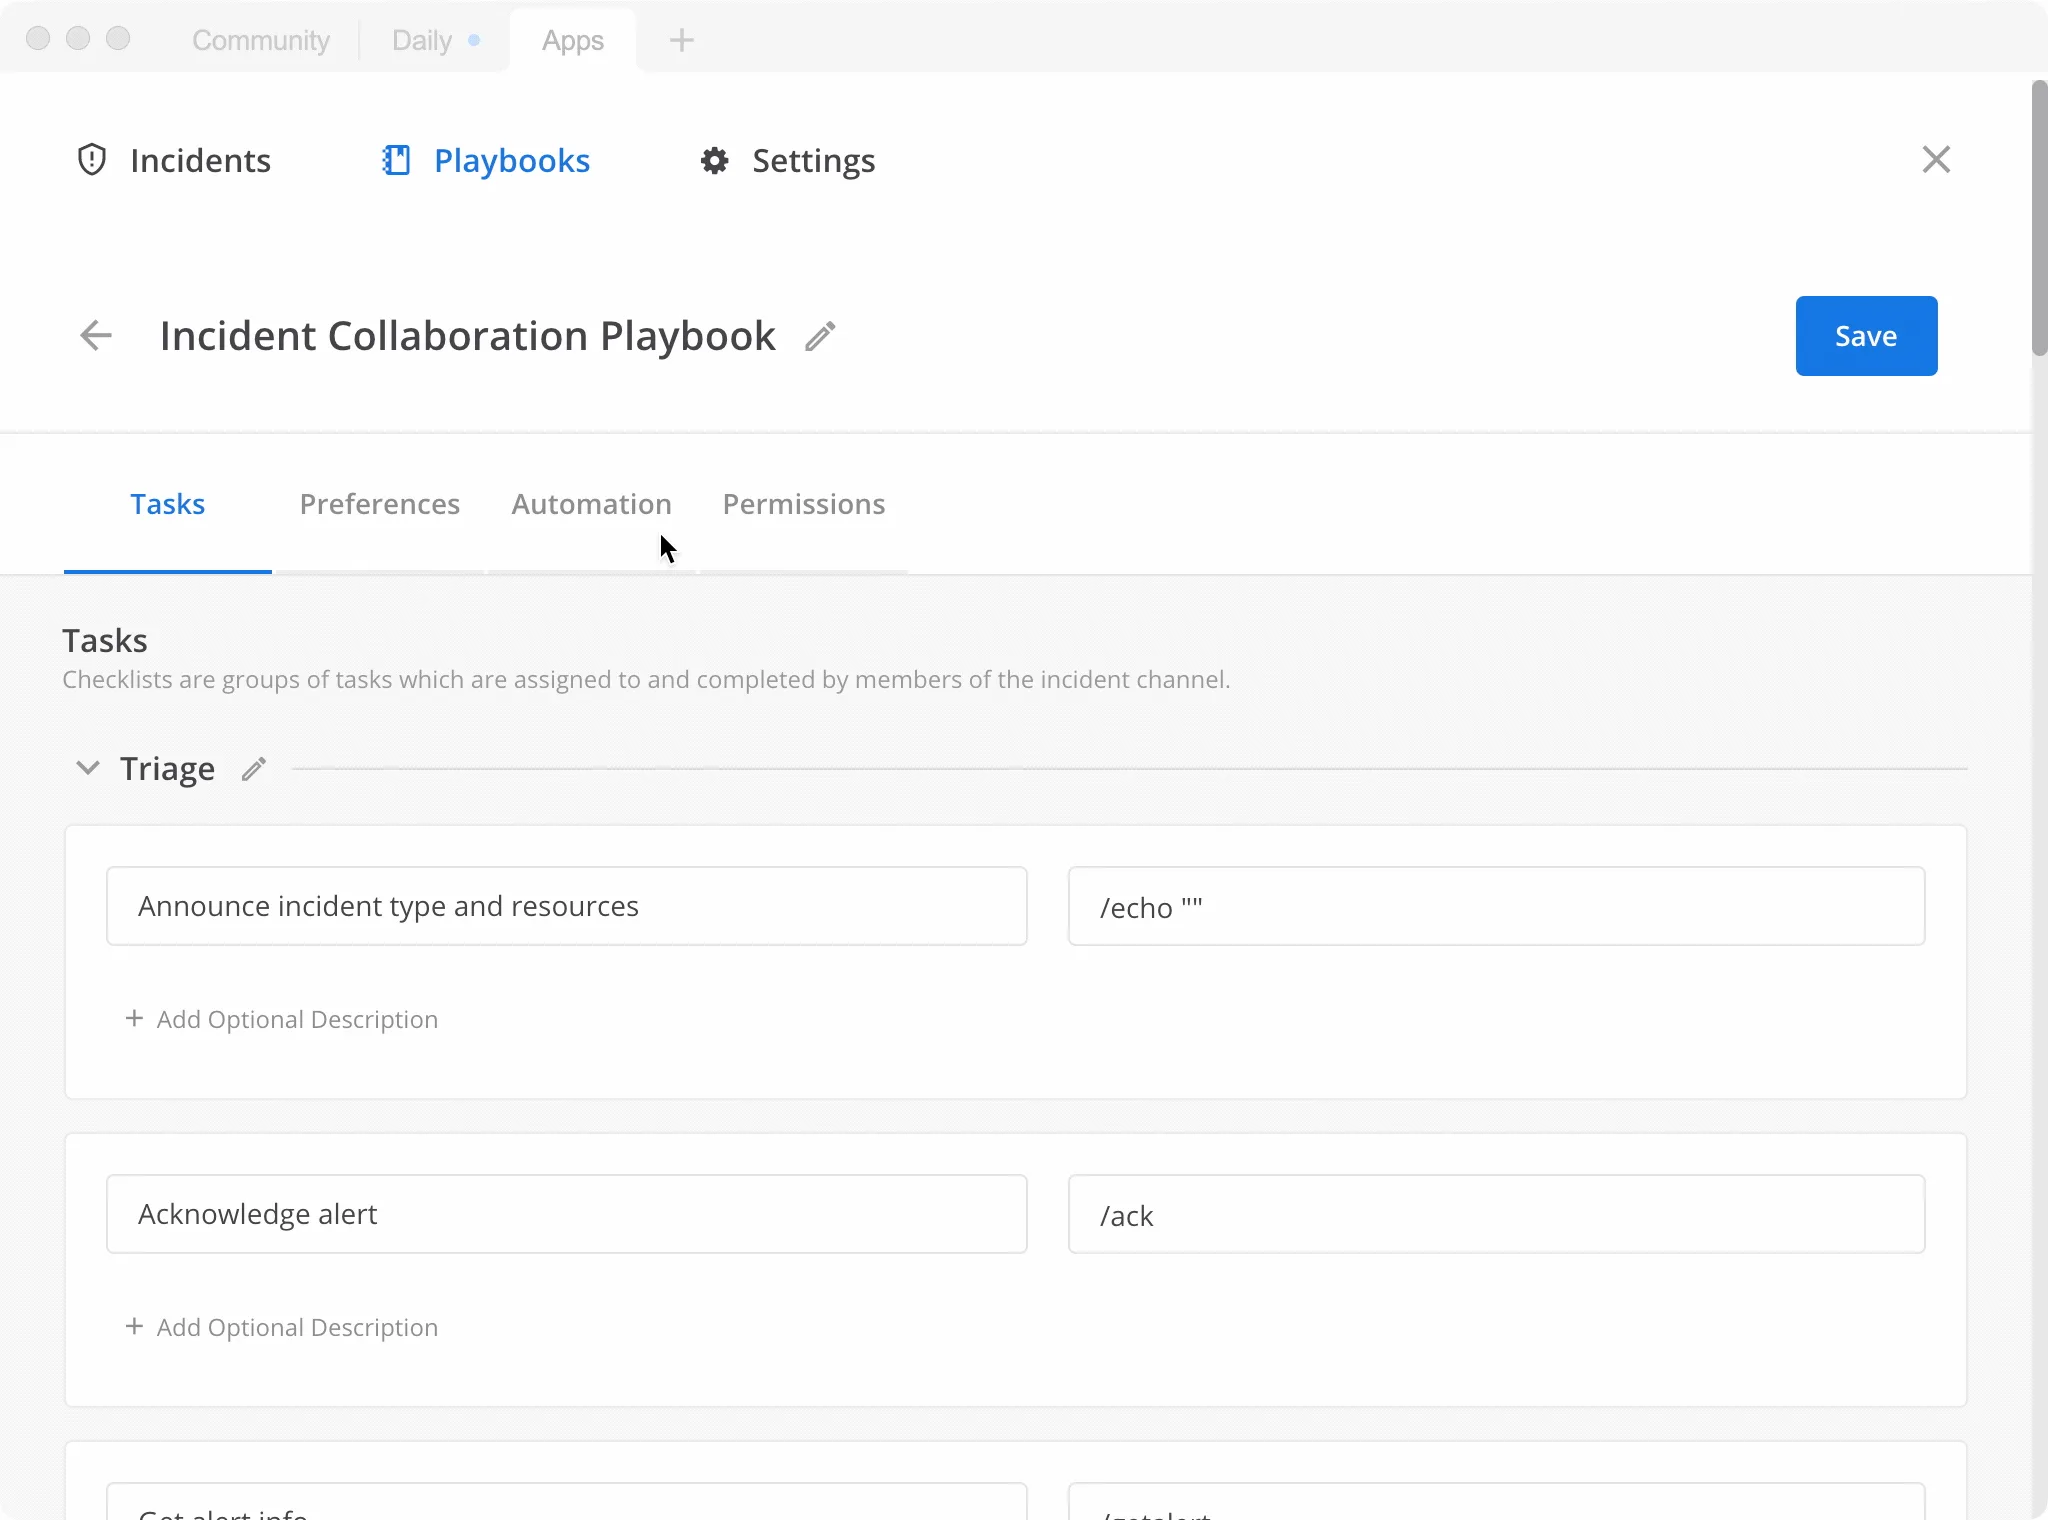
Task: Go back using the left arrow
Action: pos(96,335)
